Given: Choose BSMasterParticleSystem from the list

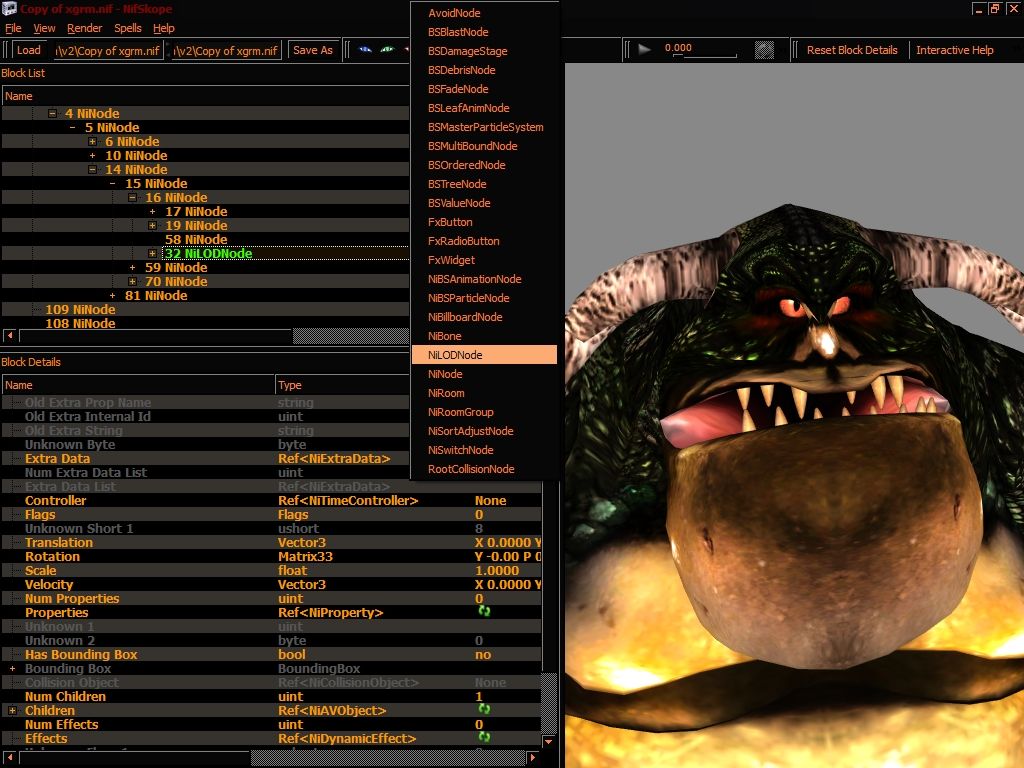Looking at the screenshot, I should (484, 127).
